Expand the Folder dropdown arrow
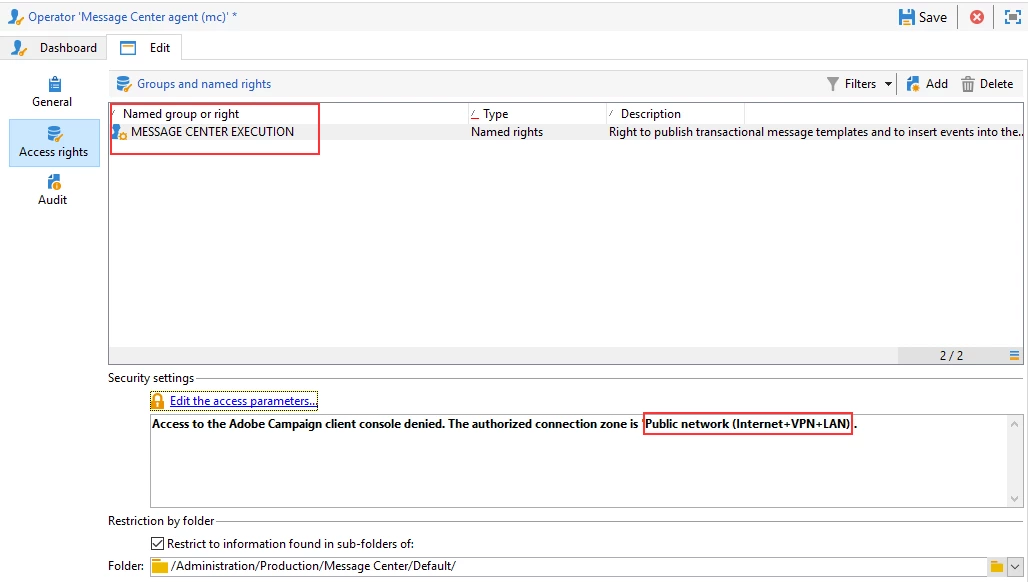1028x582 pixels. 1015,566
